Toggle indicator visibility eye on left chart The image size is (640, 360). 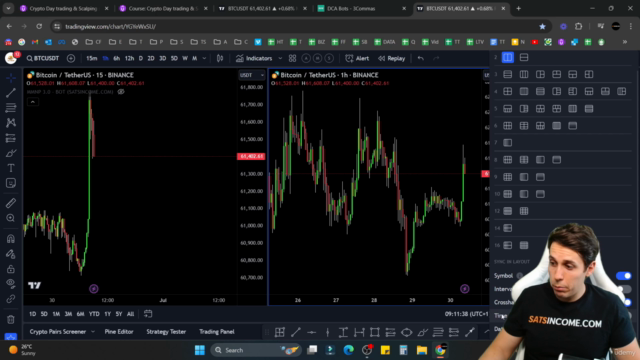click(121, 92)
